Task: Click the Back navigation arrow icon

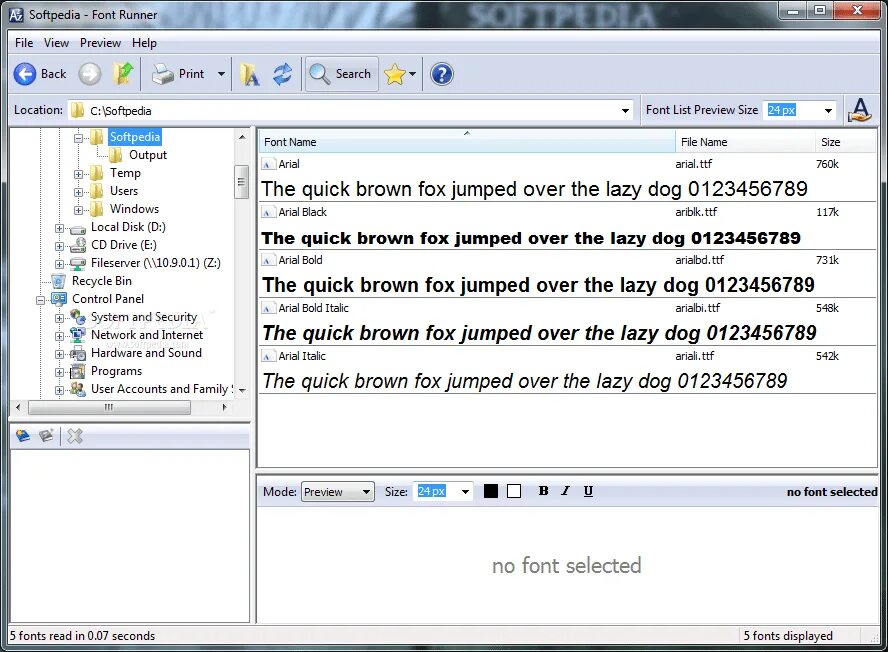Action: point(24,74)
